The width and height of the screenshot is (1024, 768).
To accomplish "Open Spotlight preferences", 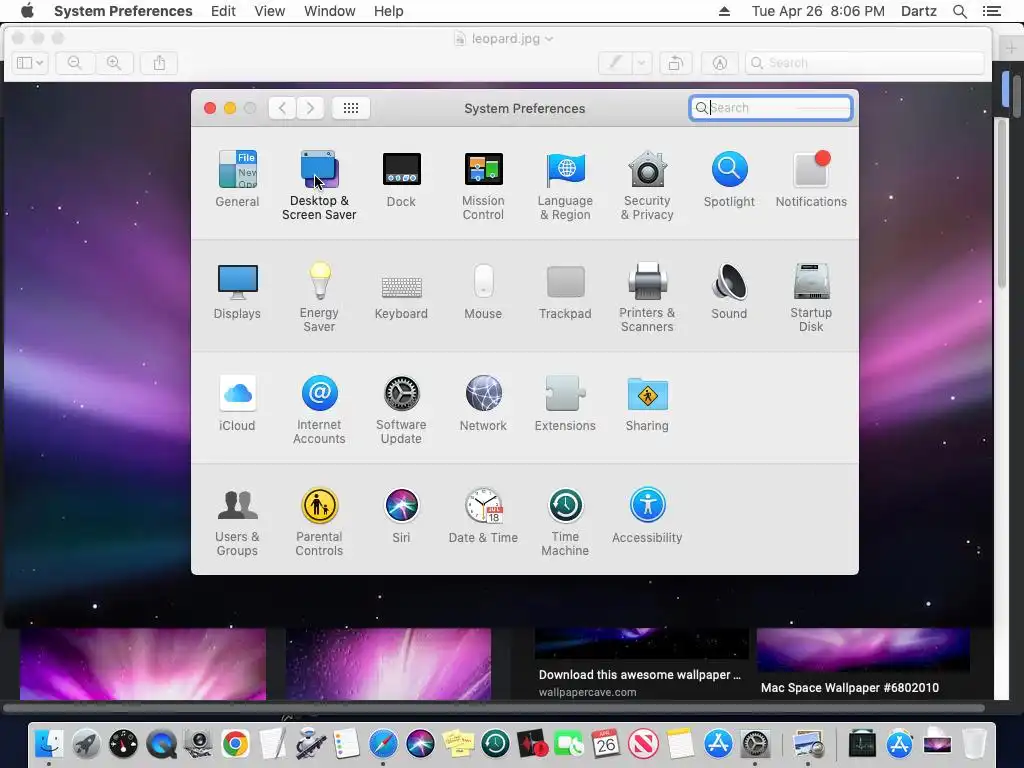I will click(729, 179).
